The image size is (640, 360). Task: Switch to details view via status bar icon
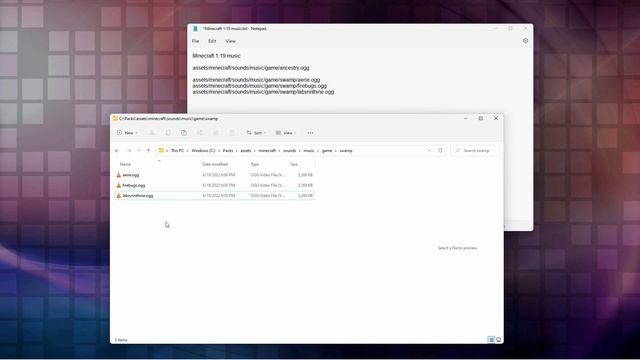(x=491, y=340)
